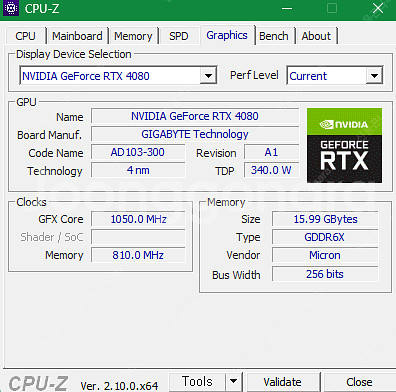Click the CPU-Z logo text at bottom left
Image resolution: width=396 pixels, height=392 pixels.
(x=38, y=383)
